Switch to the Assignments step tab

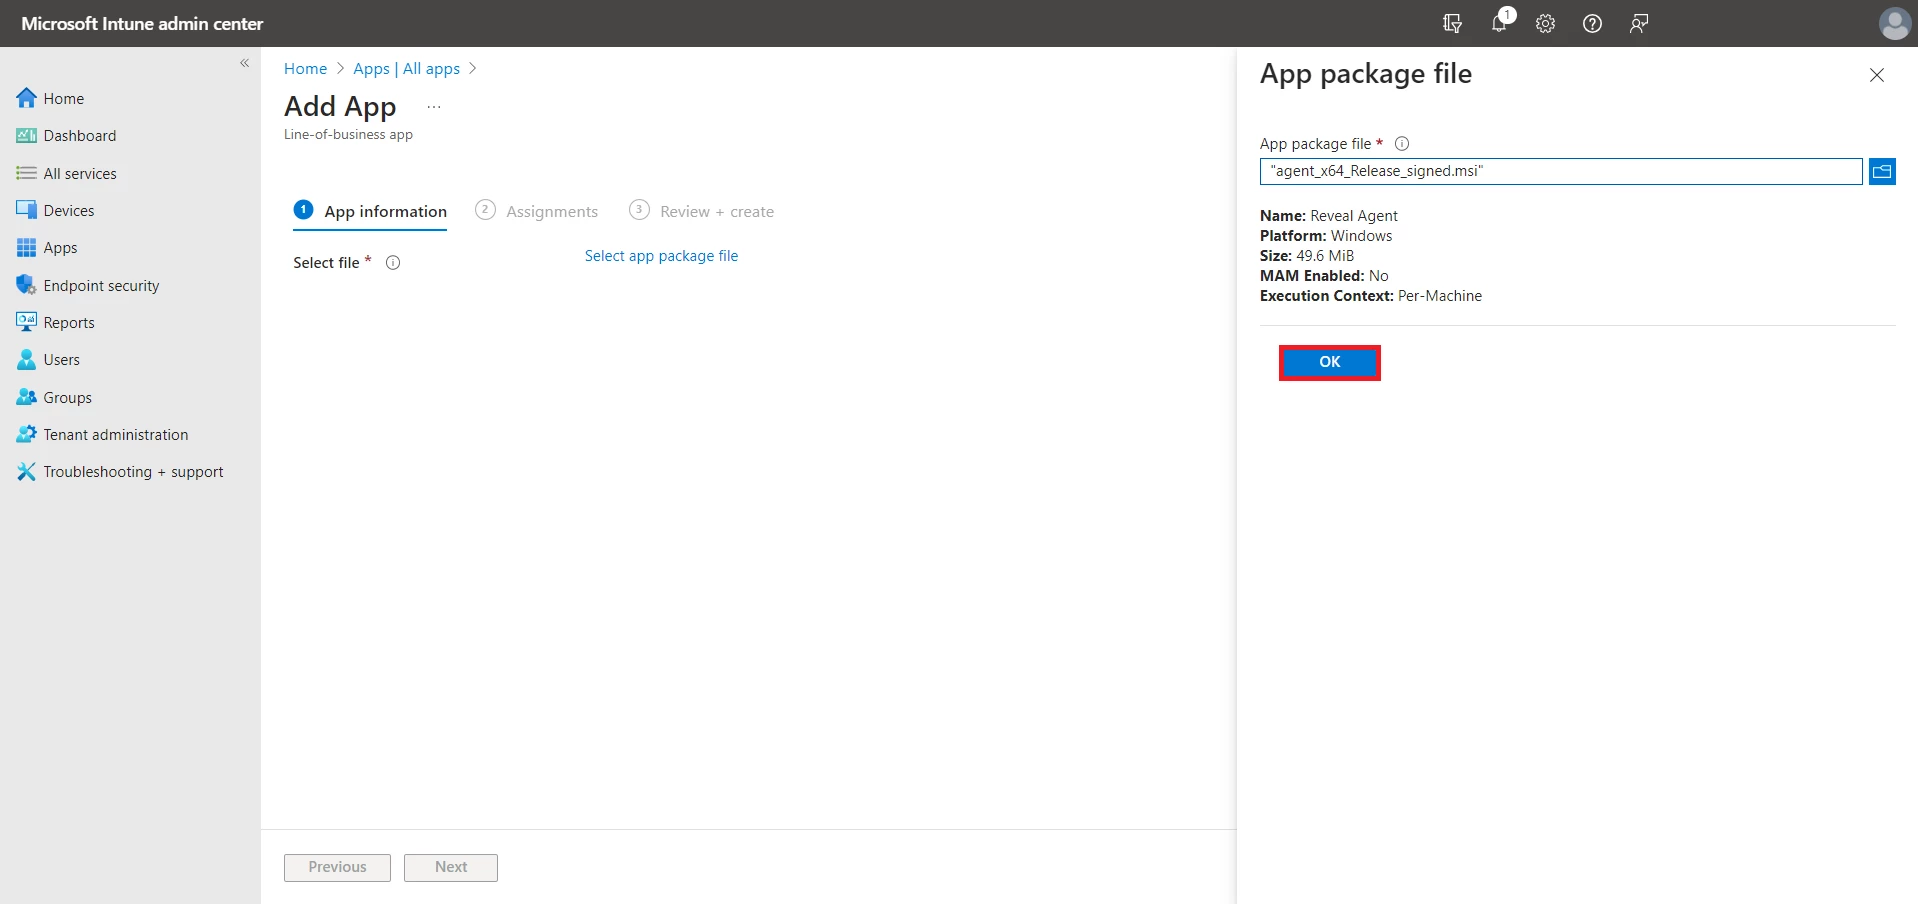tap(537, 211)
